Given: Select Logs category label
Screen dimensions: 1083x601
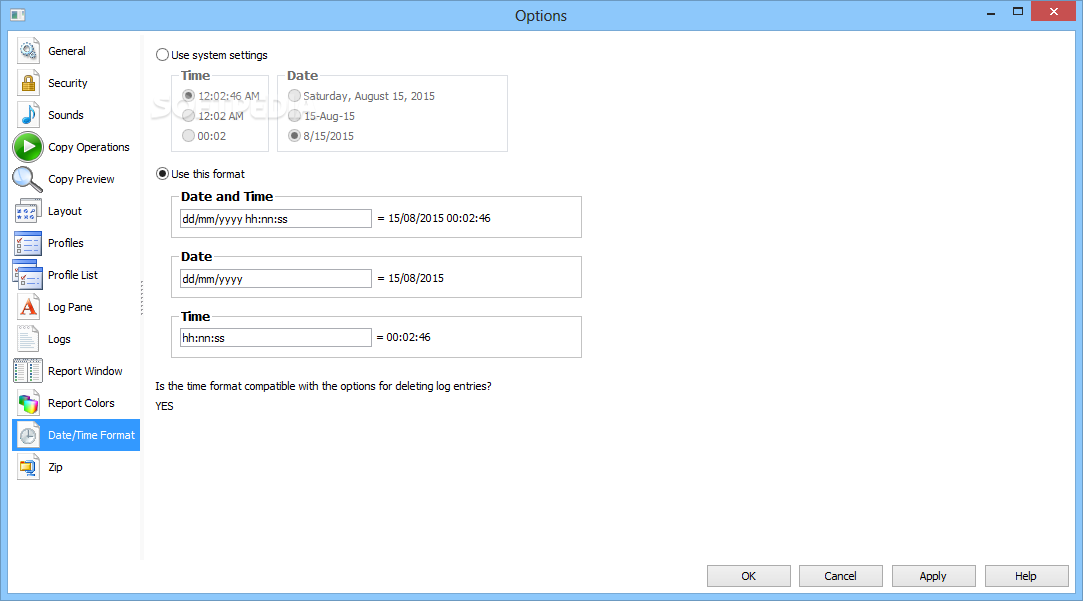Looking at the screenshot, I should [x=59, y=339].
